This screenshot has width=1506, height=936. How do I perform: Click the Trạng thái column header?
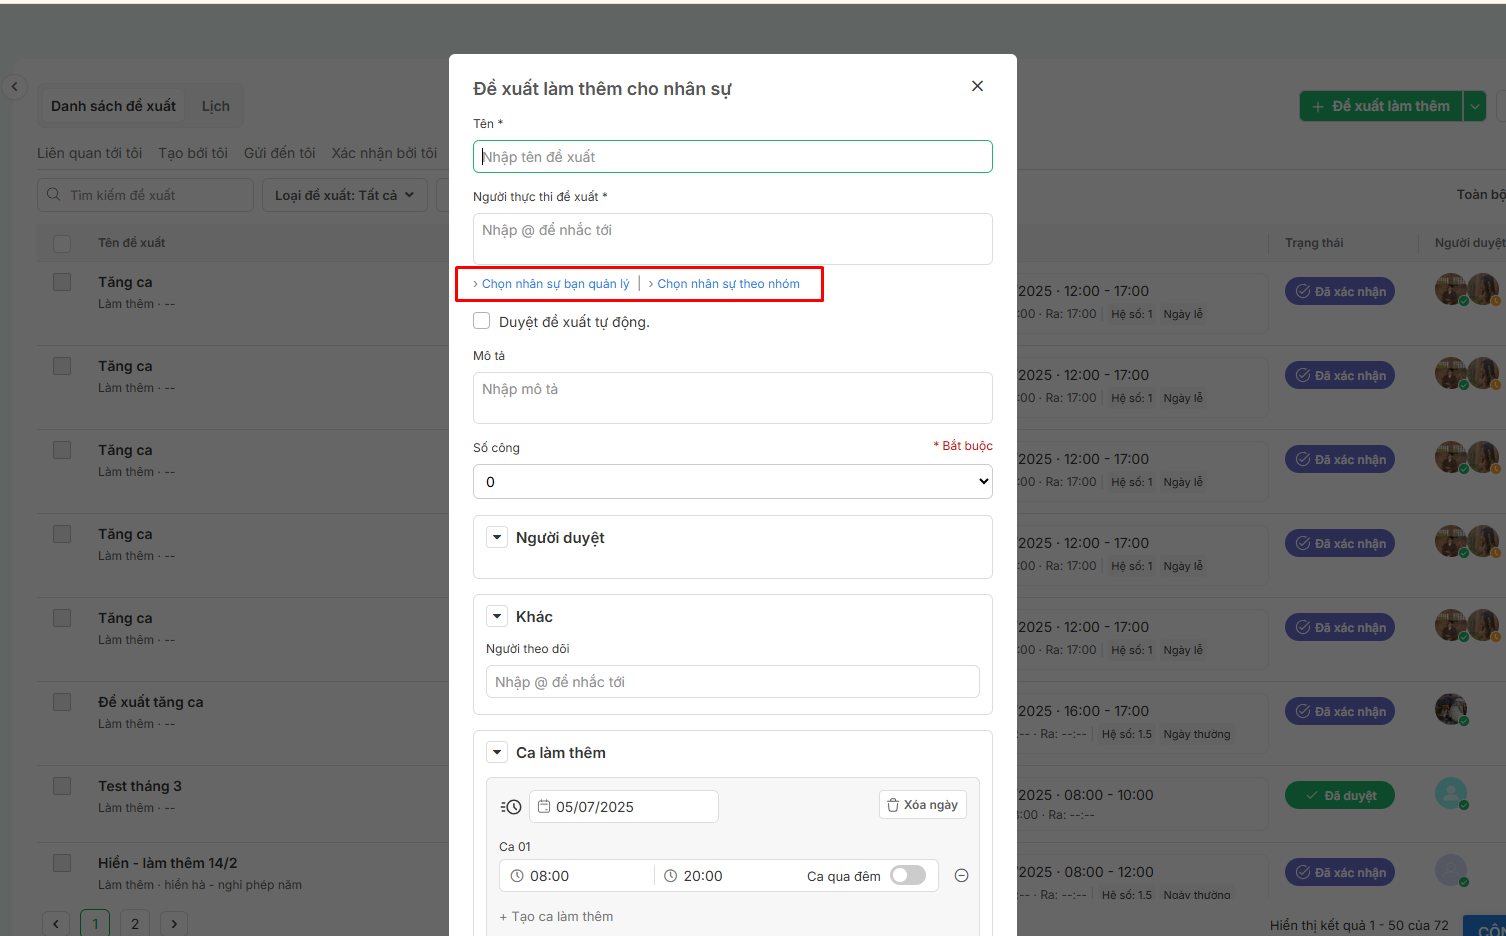pos(1314,243)
